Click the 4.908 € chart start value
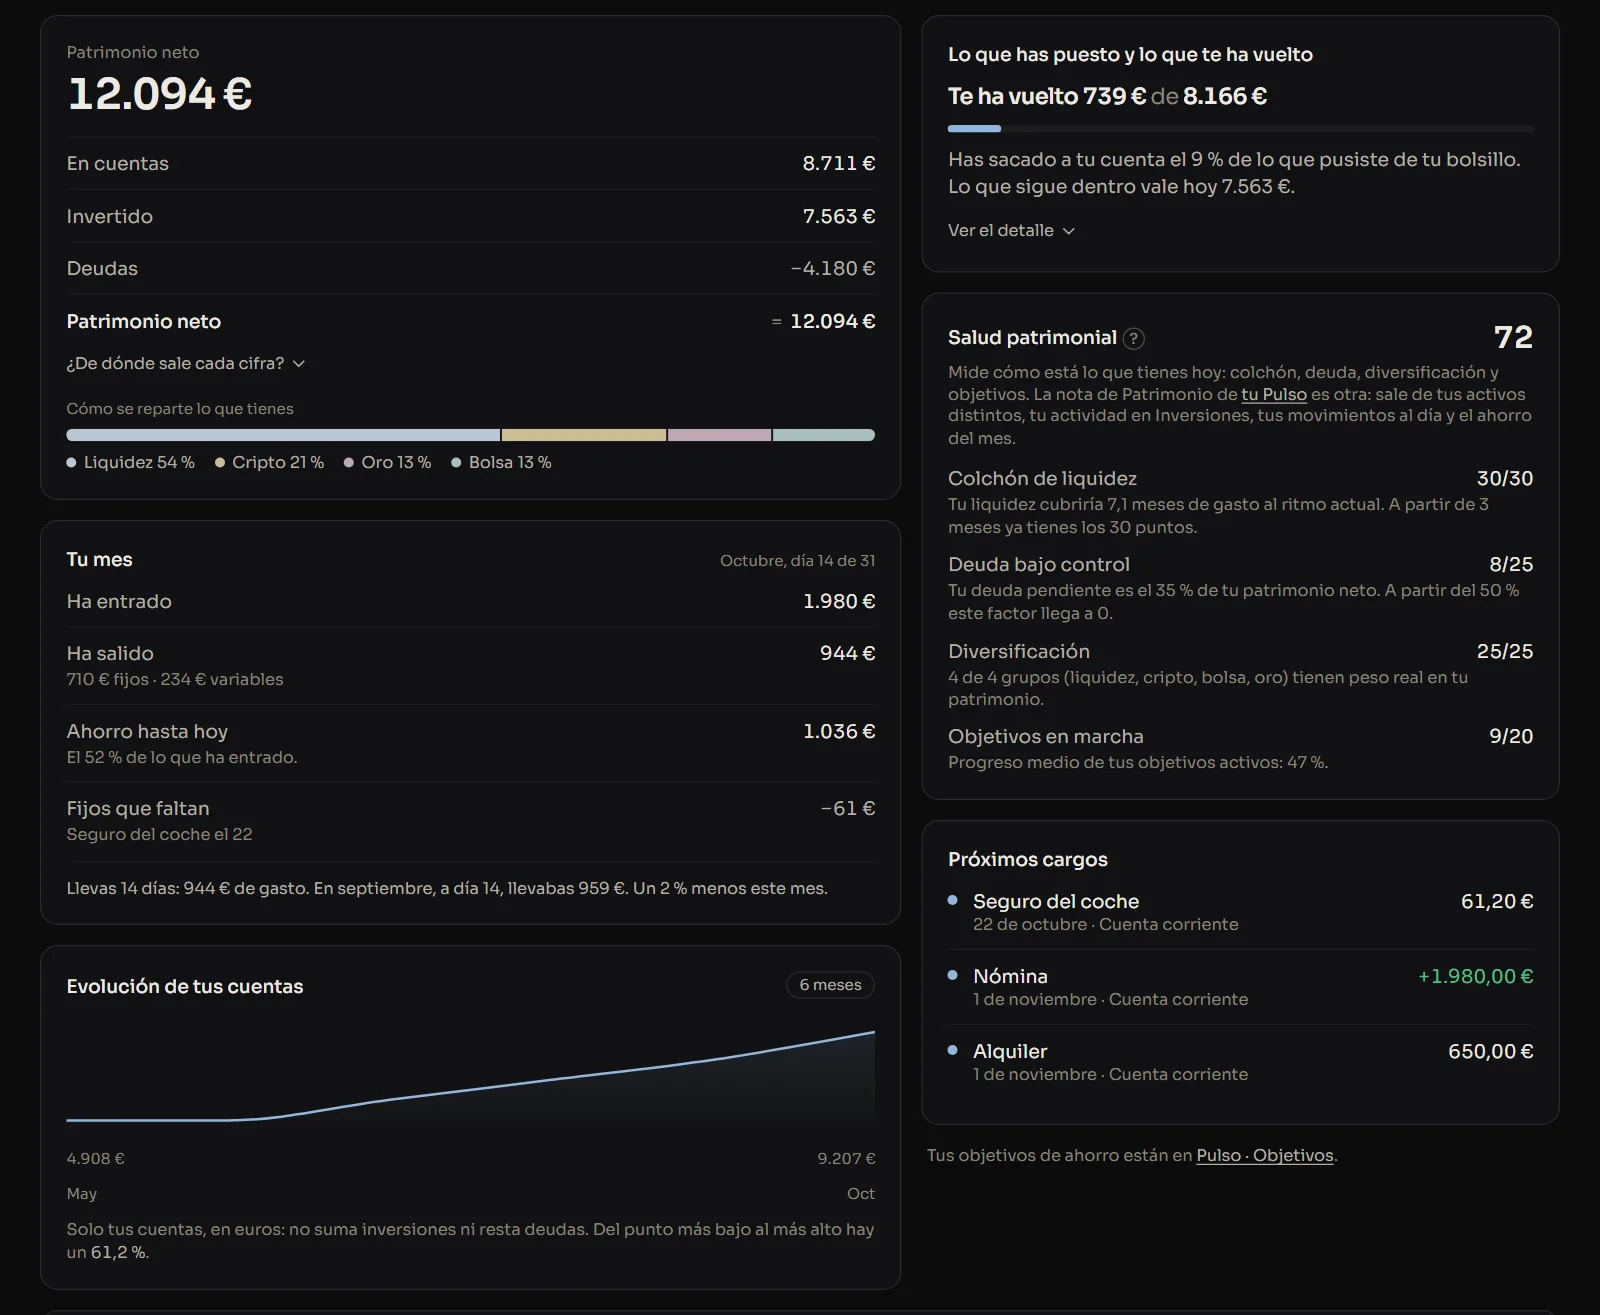This screenshot has width=1600, height=1315. 95,1158
